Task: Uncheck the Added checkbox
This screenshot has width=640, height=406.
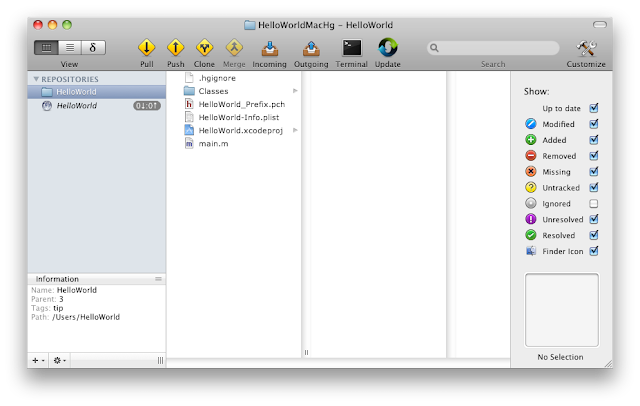Action: coord(594,140)
